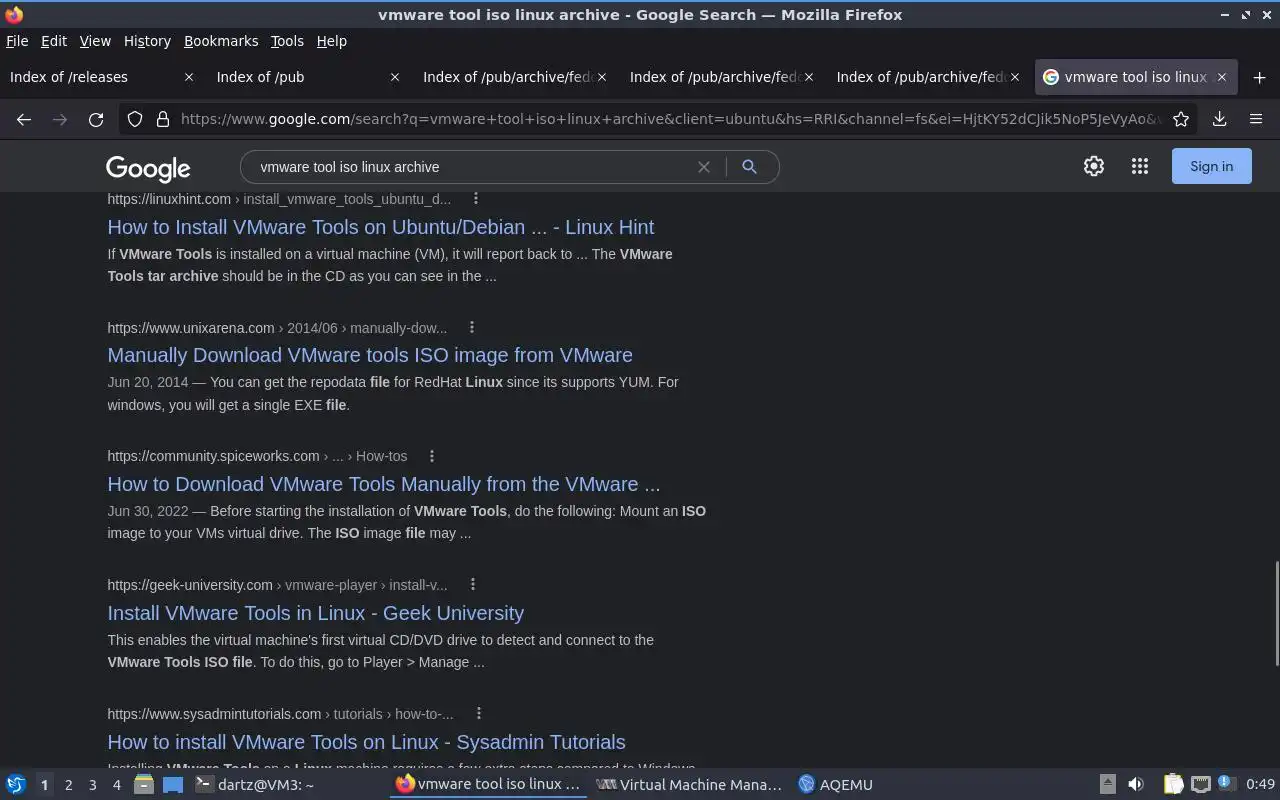The image size is (1280, 800).
Task: Open the clipboard manager tray icon
Action: click(x=1173, y=785)
